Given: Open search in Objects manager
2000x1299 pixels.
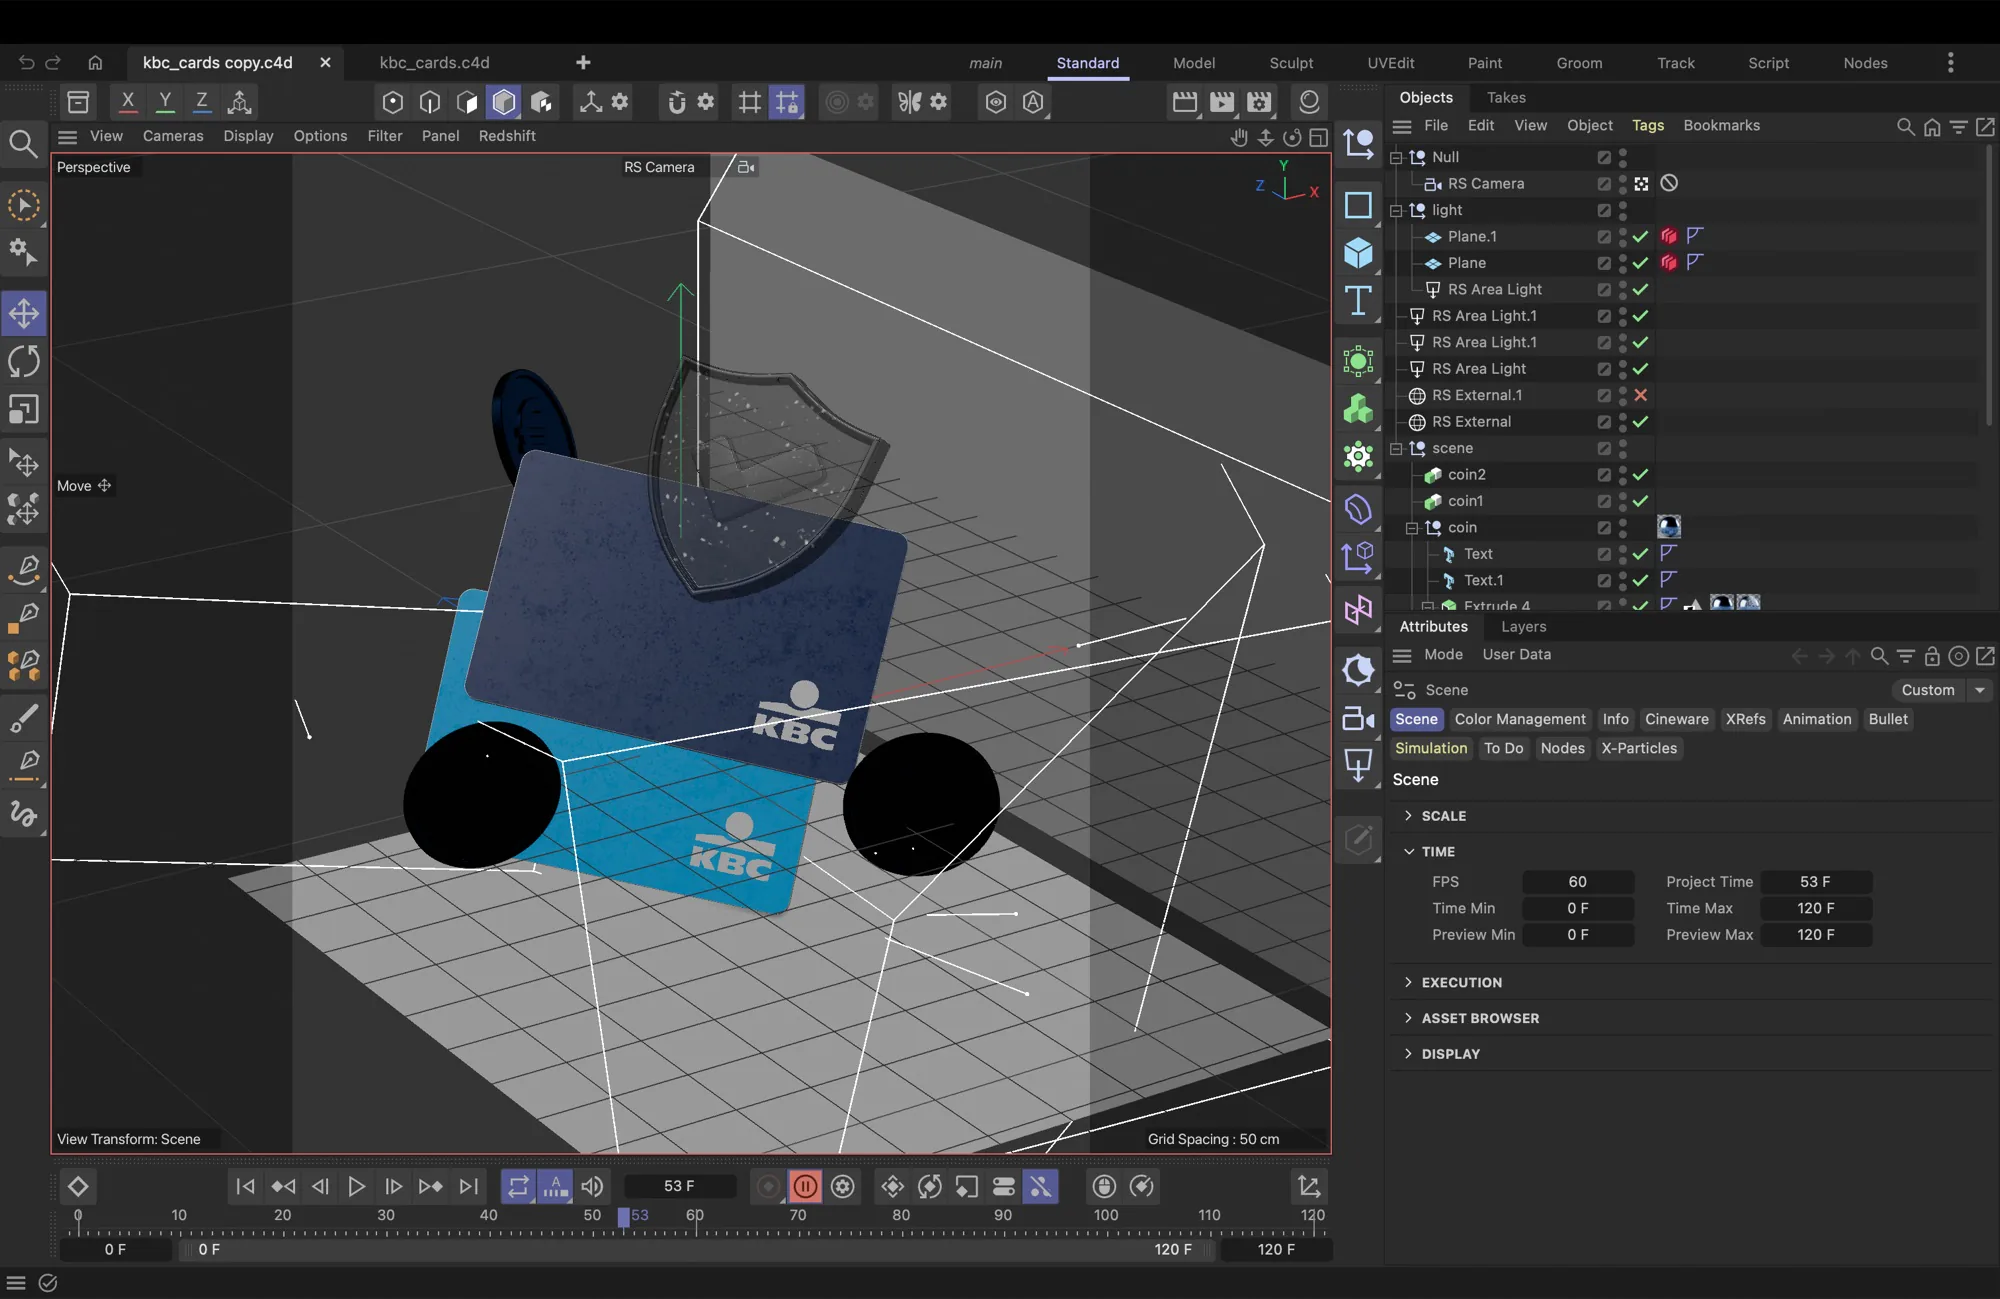Looking at the screenshot, I should (x=1906, y=126).
